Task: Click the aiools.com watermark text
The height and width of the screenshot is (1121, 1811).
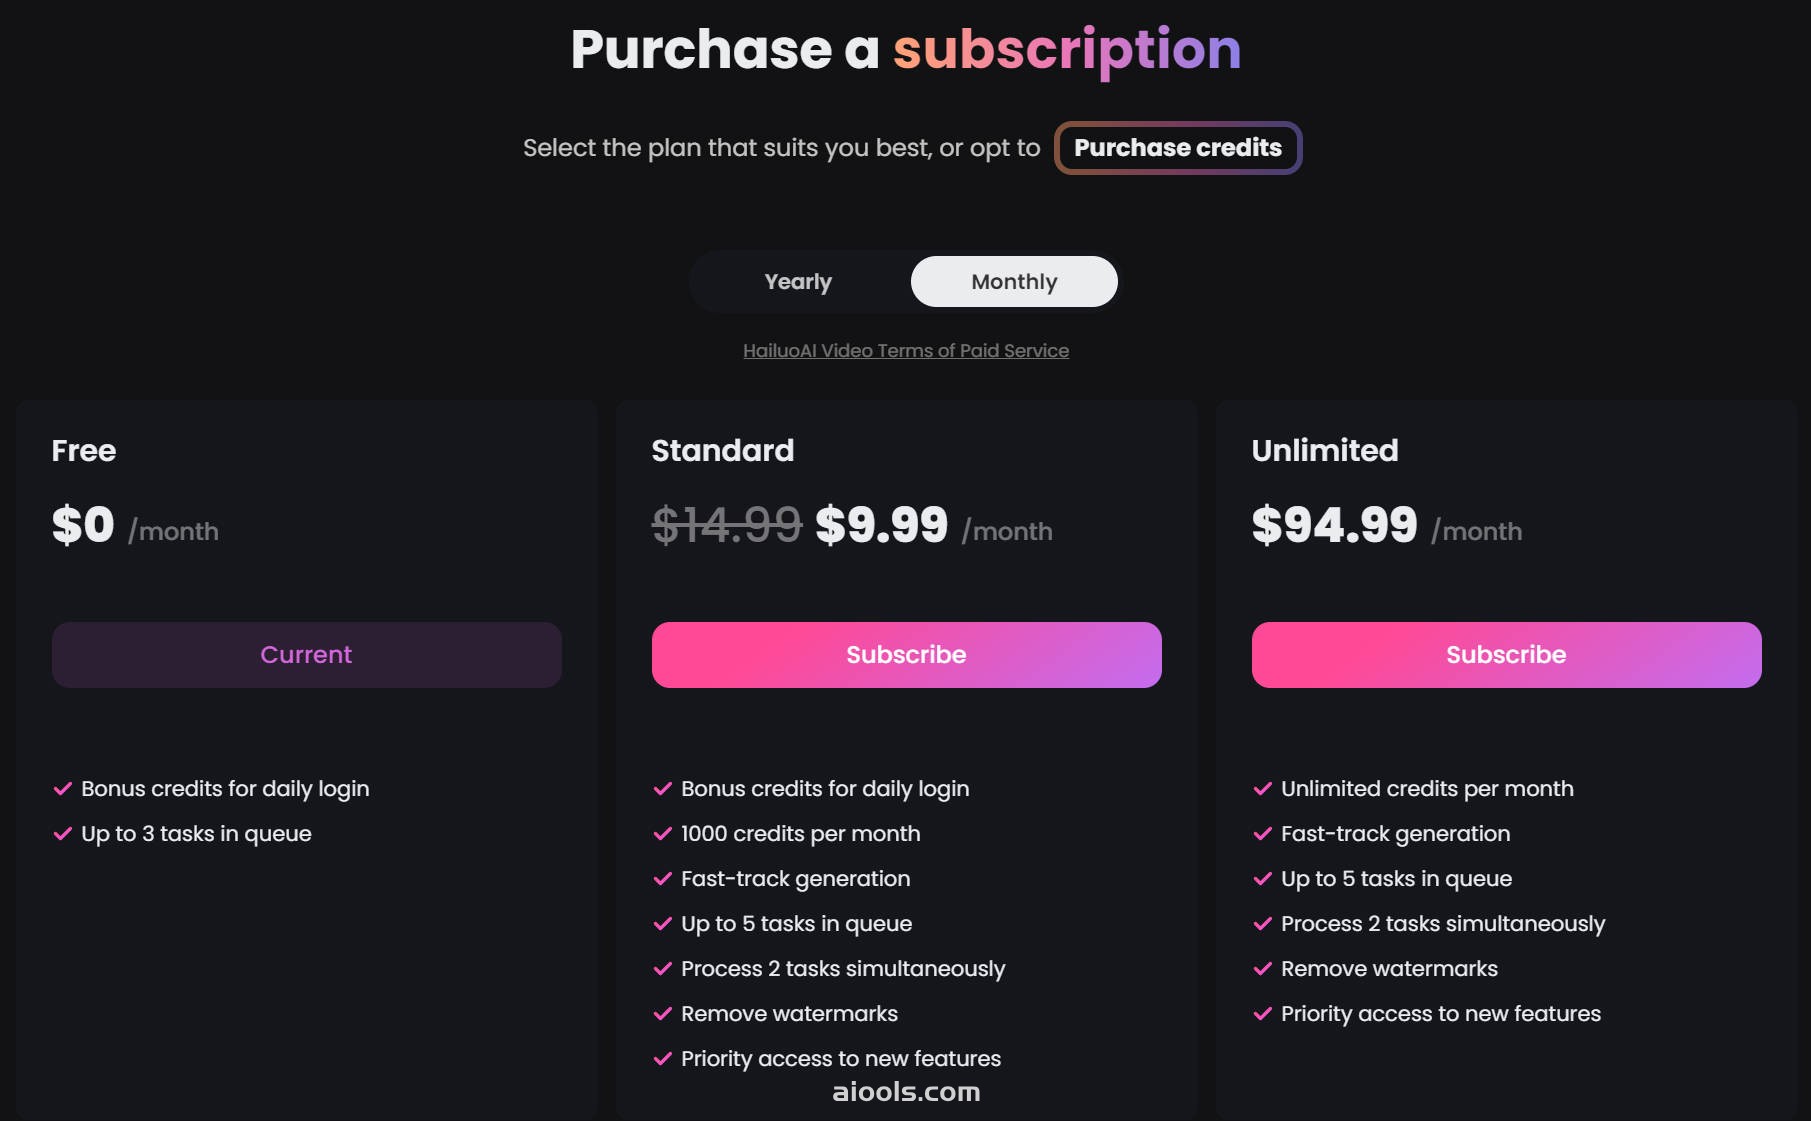Action: coord(906,1092)
